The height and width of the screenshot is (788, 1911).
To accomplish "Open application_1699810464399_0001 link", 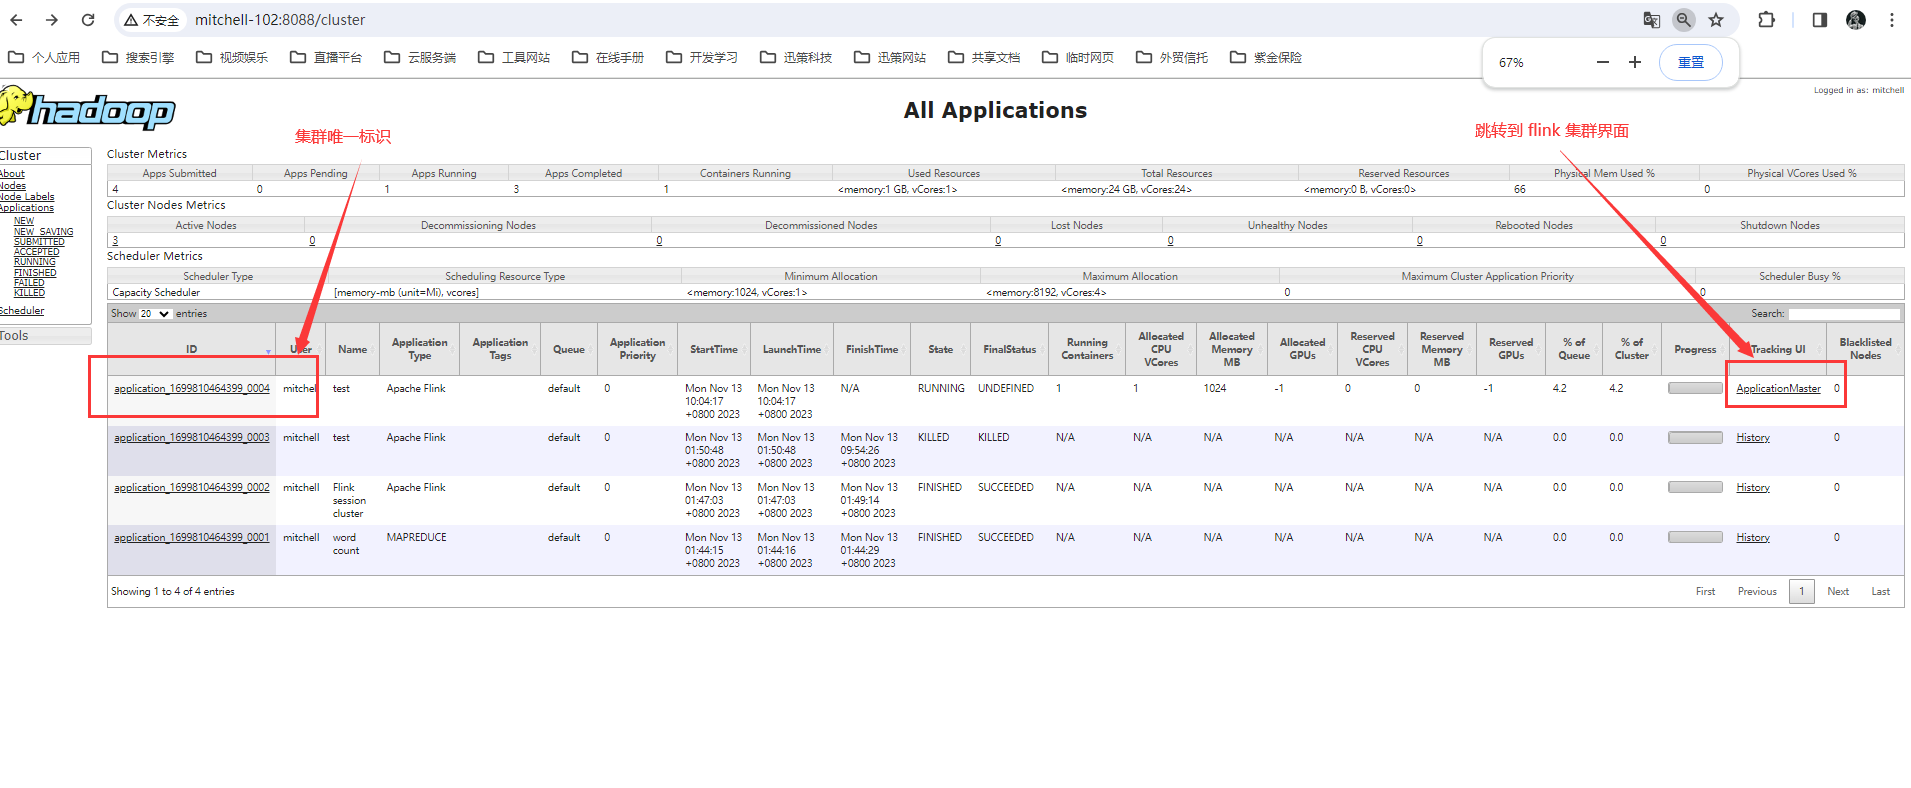I will [x=192, y=538].
